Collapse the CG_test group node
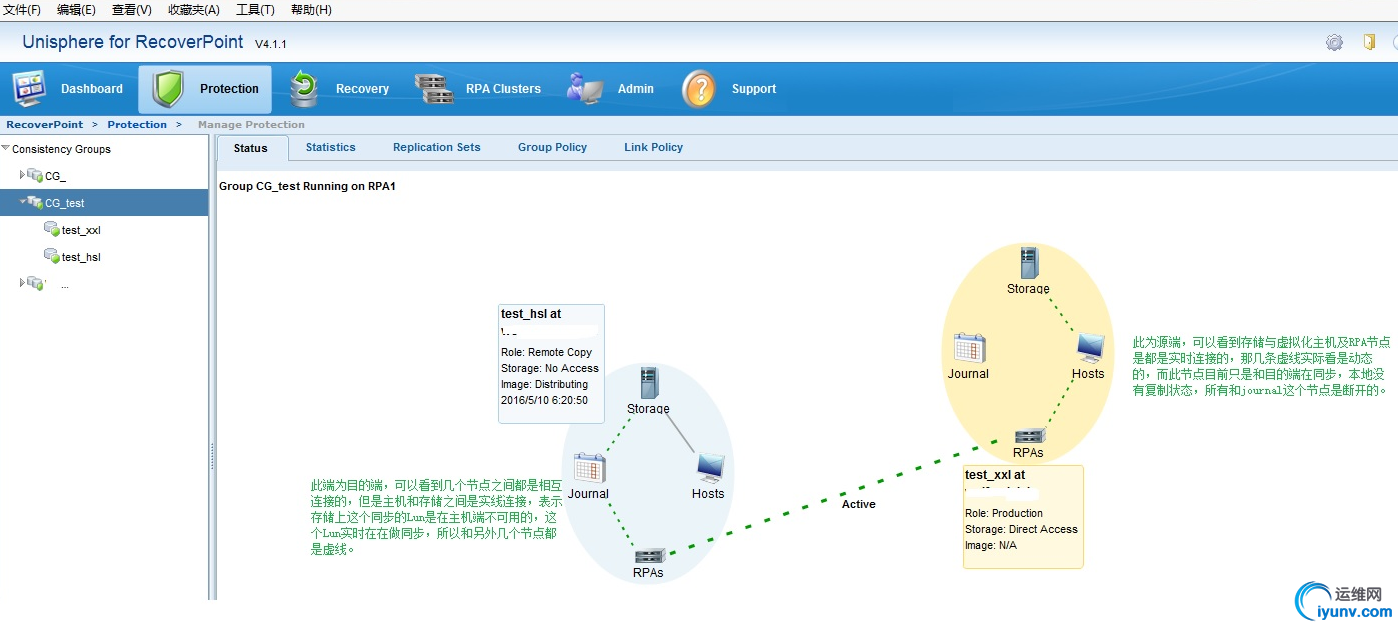1398x628 pixels. click(x=22, y=202)
